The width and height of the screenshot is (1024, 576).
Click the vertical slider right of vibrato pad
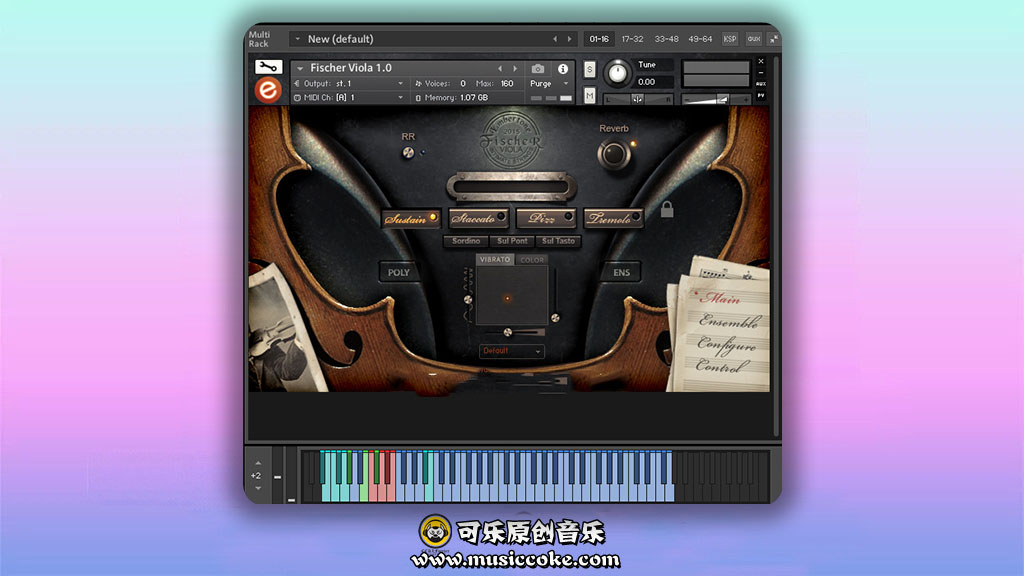[x=555, y=295]
